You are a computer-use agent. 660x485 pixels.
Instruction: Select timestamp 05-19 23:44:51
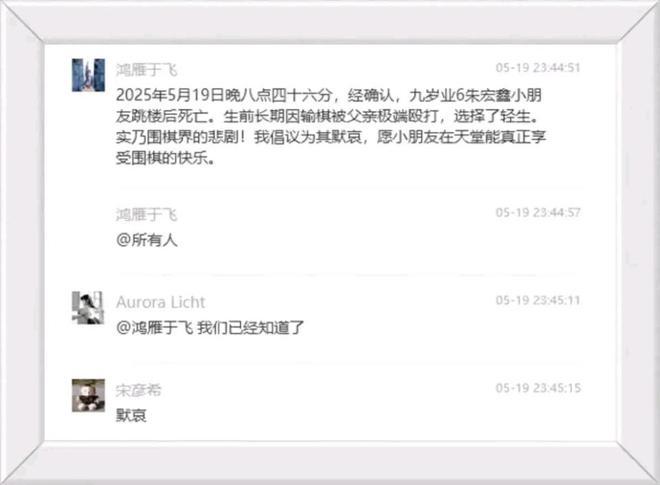coord(538,68)
